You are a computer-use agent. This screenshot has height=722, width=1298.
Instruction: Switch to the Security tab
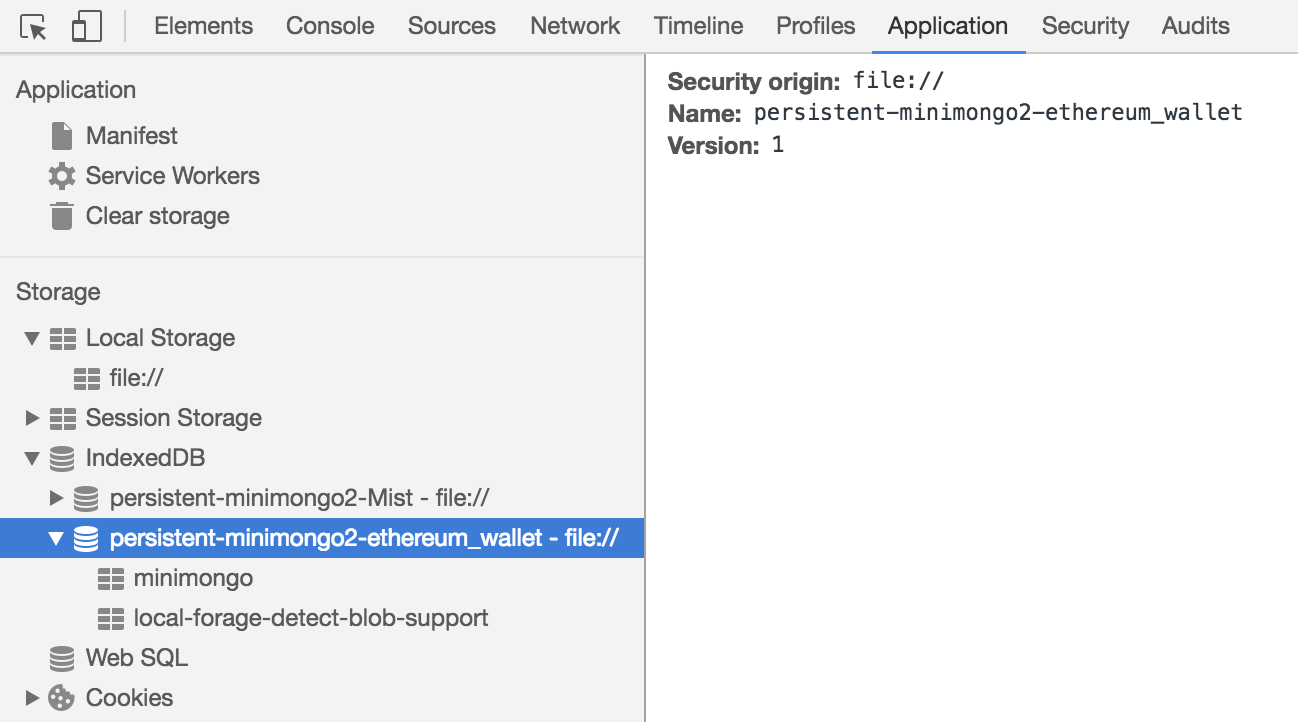(1085, 27)
